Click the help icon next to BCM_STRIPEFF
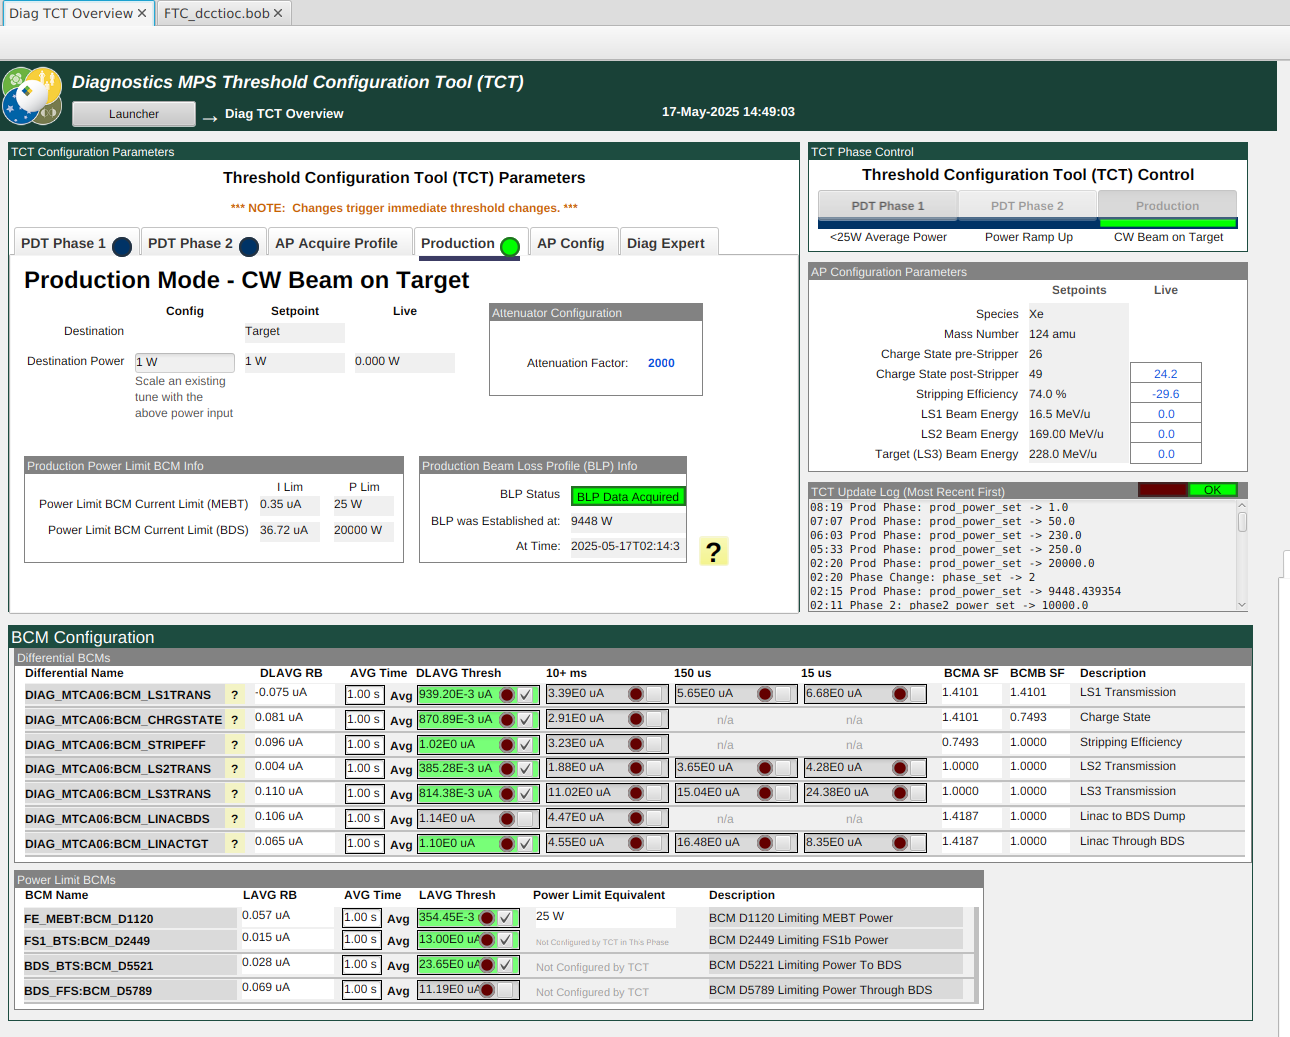1290x1037 pixels. tap(235, 745)
